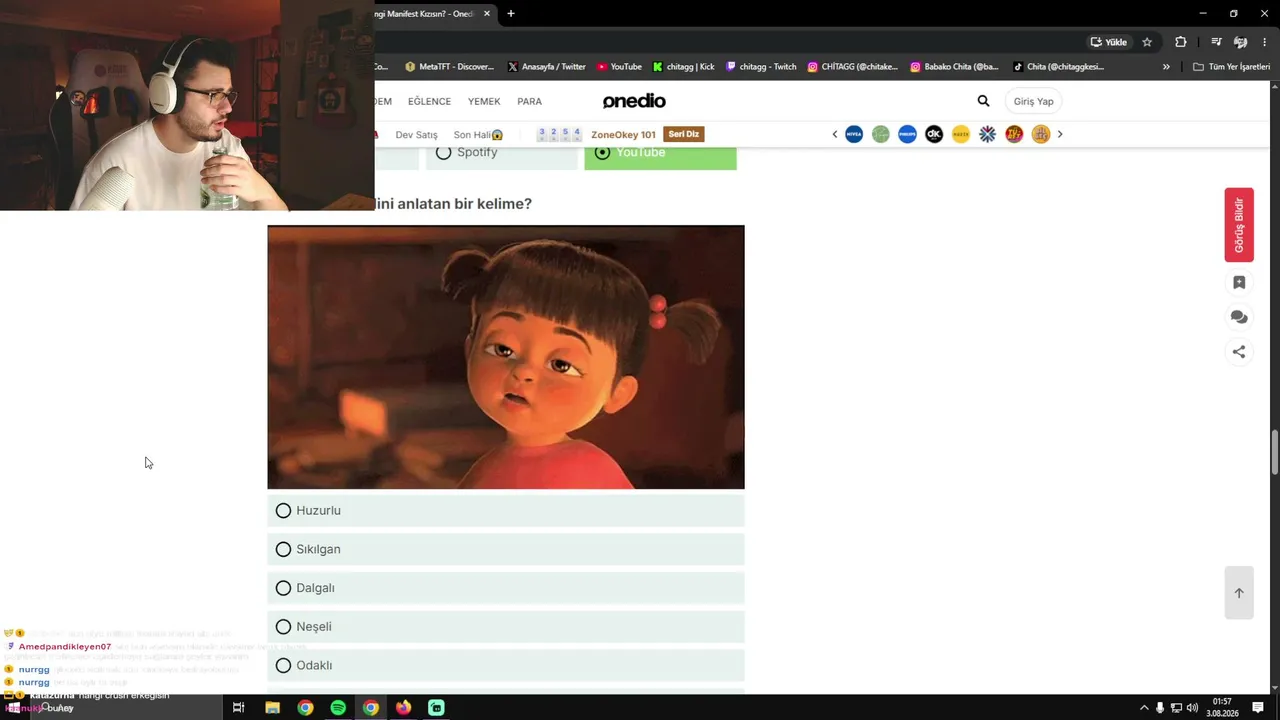Click the Yükle install button in address bar
1280x720 pixels.
coord(1109,42)
